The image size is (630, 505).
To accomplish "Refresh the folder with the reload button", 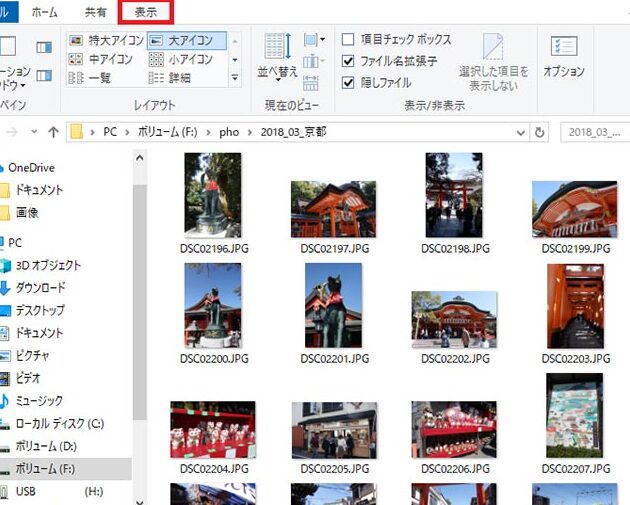I will pos(540,132).
